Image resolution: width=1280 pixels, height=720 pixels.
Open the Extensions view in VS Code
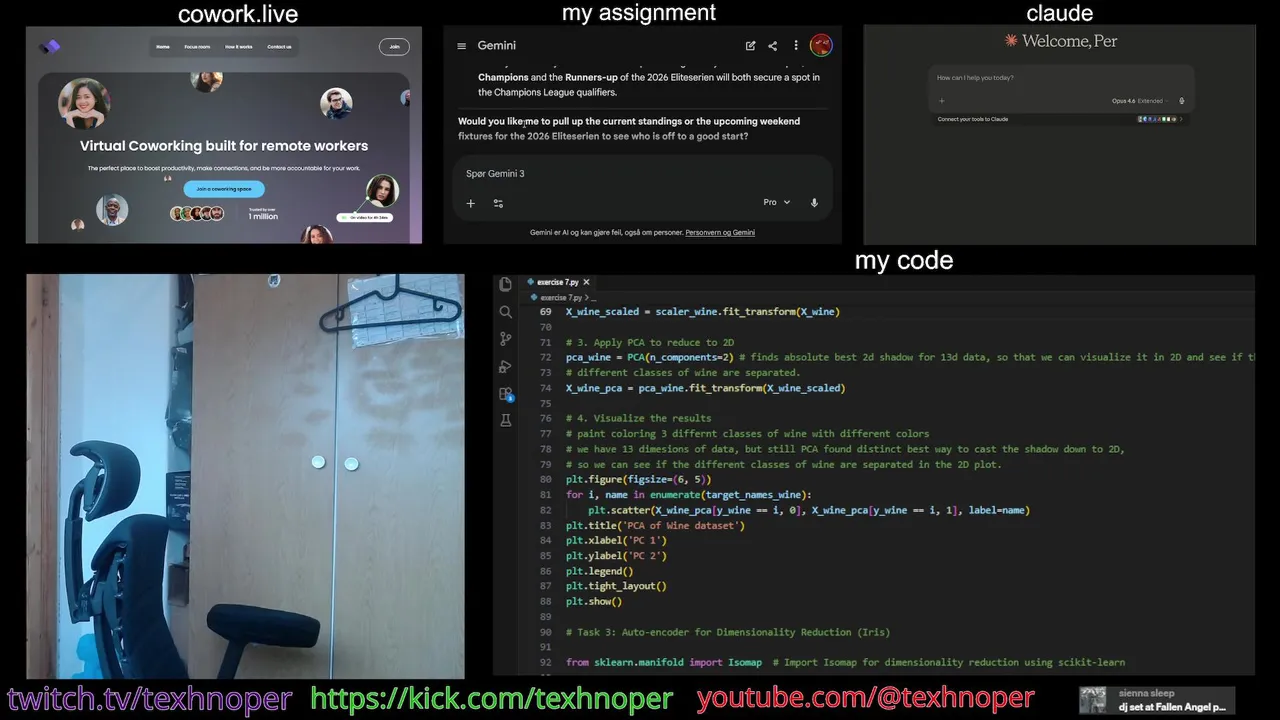coord(505,394)
